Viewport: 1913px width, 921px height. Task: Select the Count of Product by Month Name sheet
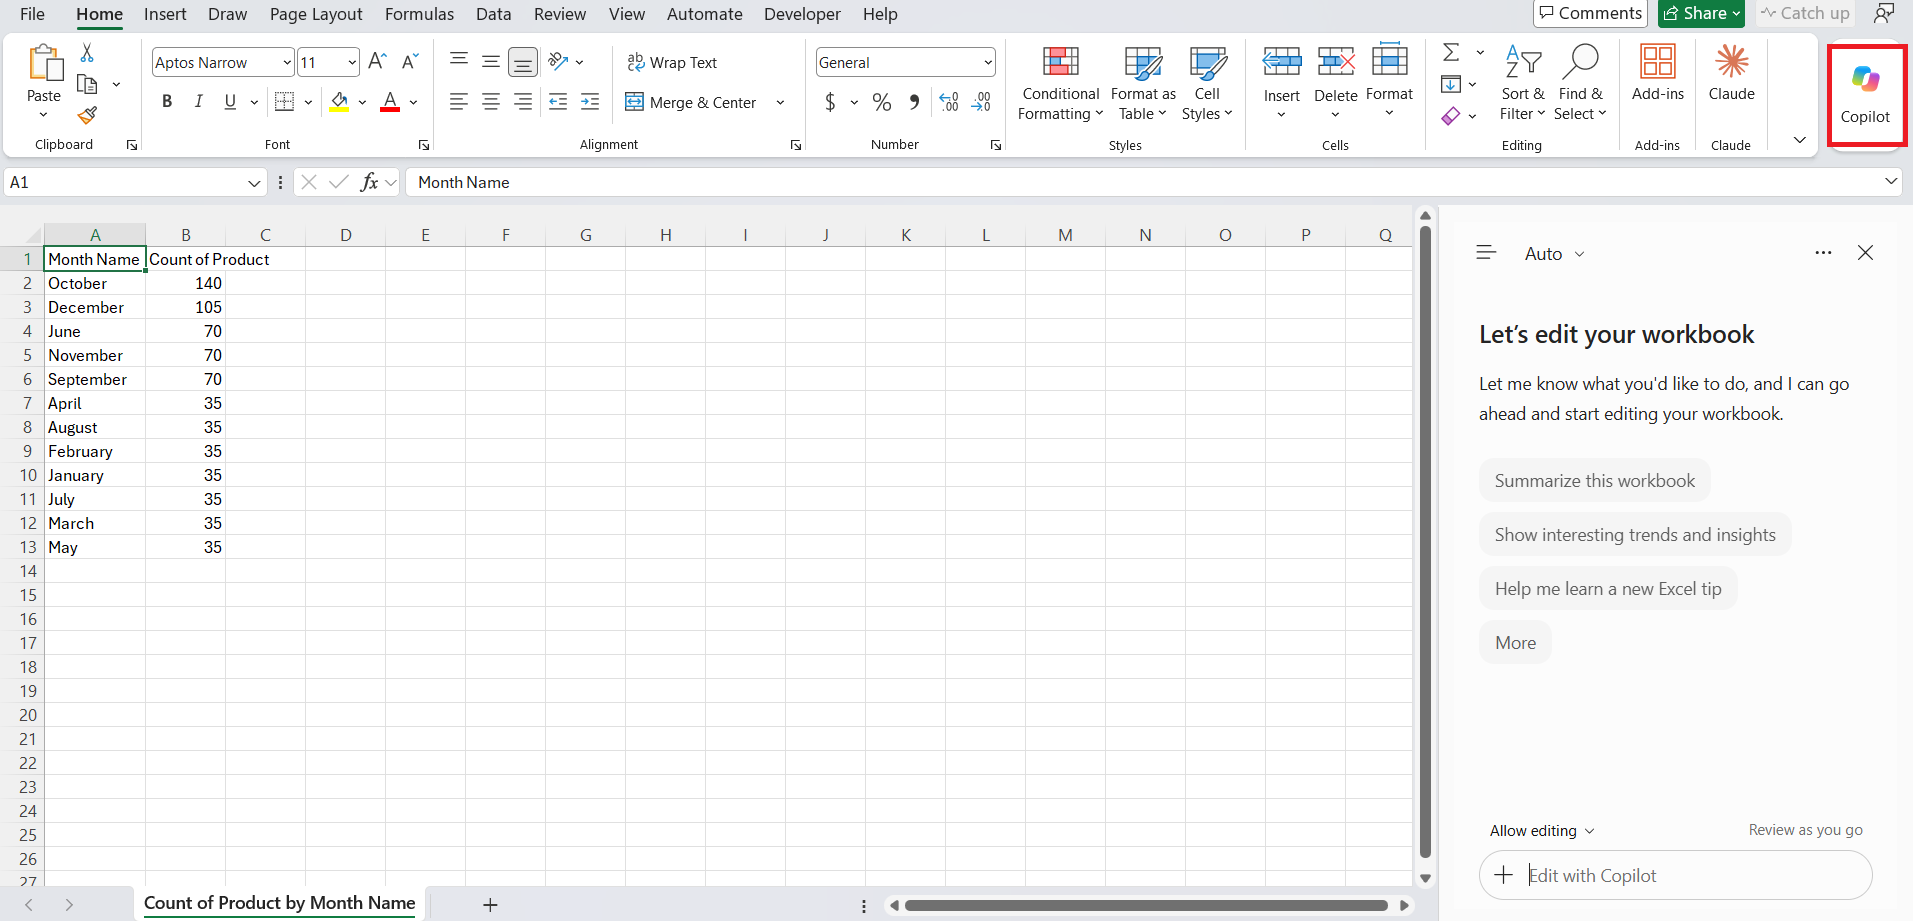tap(279, 903)
